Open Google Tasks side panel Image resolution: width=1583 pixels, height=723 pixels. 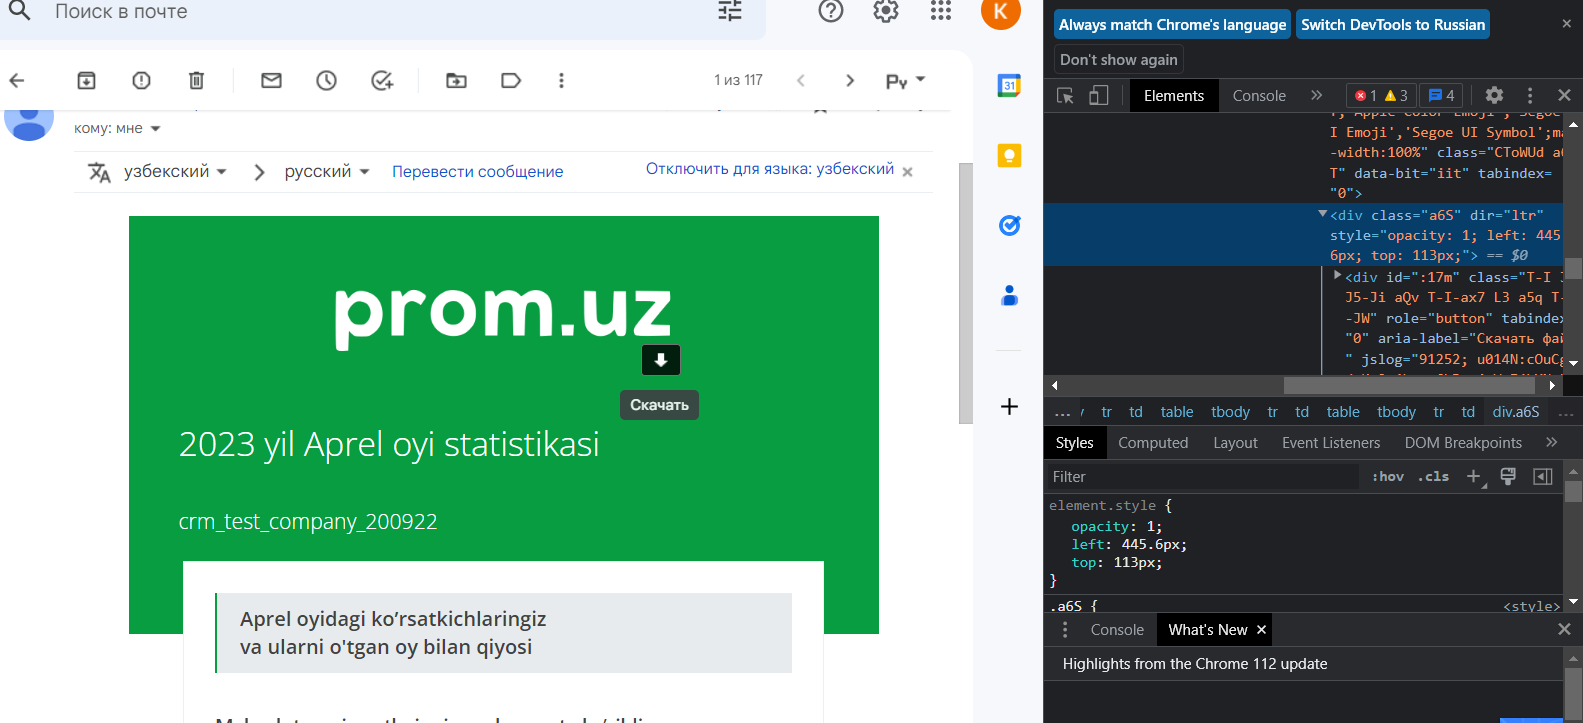[x=1010, y=225]
